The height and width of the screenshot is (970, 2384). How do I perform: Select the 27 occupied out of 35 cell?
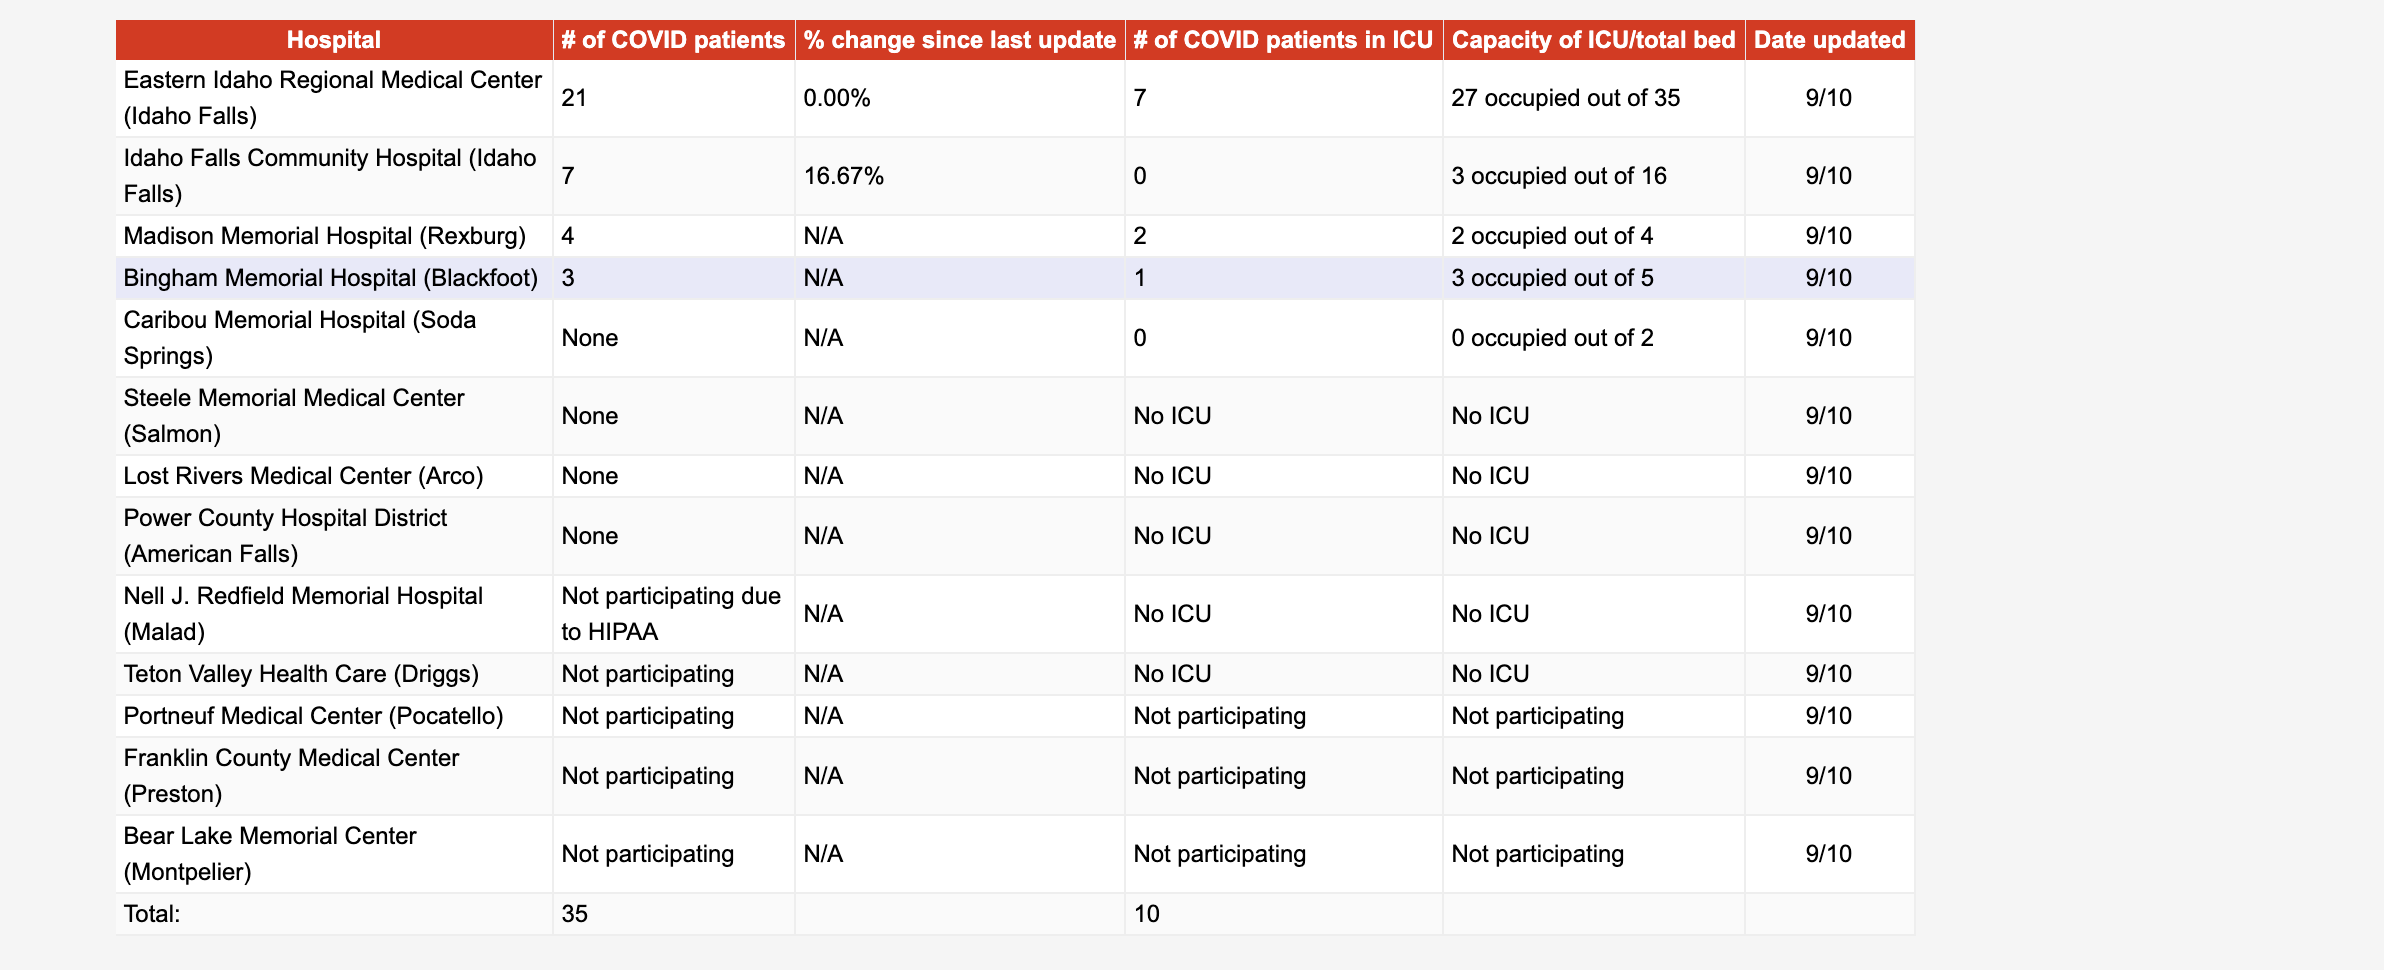(x=1565, y=98)
